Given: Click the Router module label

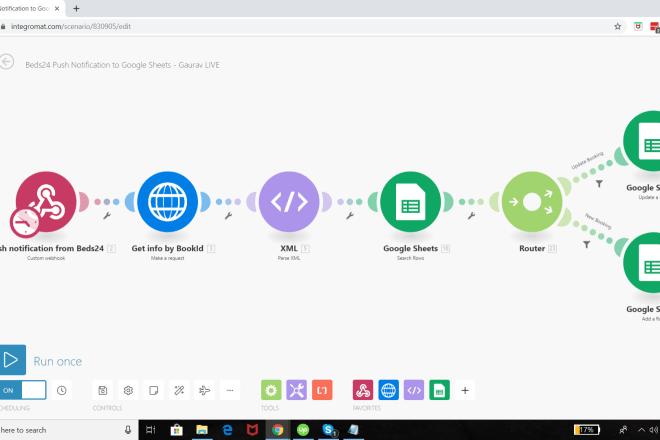Looking at the screenshot, I should tap(532, 248).
